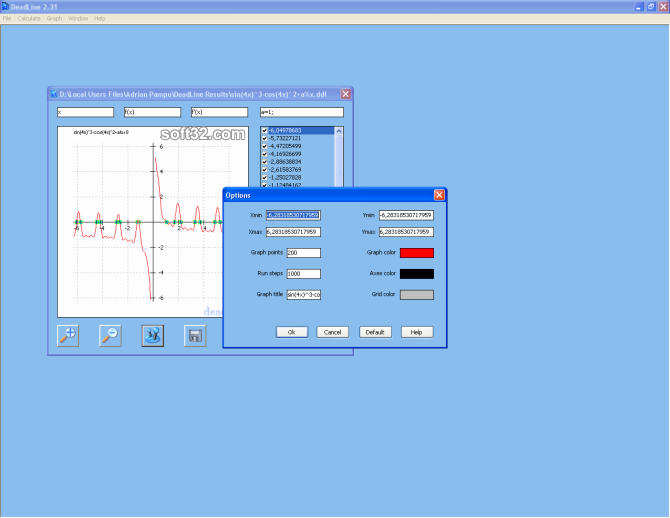Screen dimensions: 670x518
Task: Click the save floppy disk icon
Action: (x=195, y=335)
